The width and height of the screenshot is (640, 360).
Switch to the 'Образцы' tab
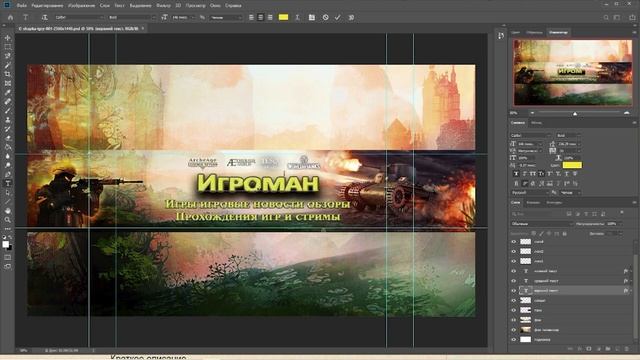pyautogui.click(x=534, y=32)
